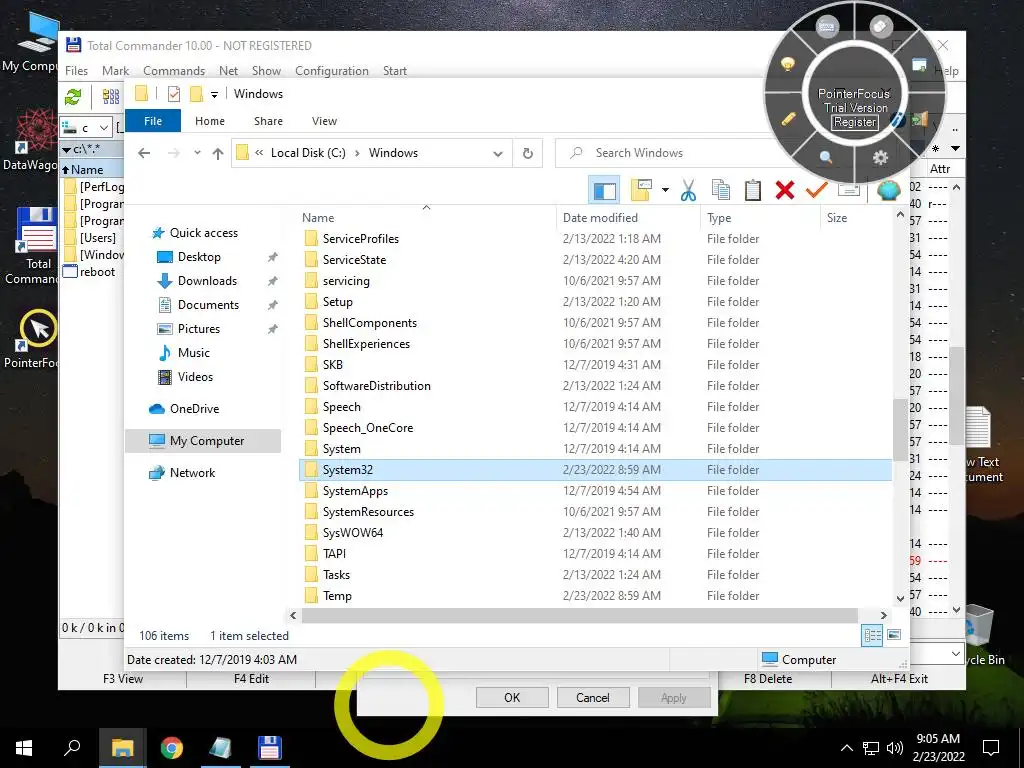Click the file list scroll down arrow

tap(901, 598)
